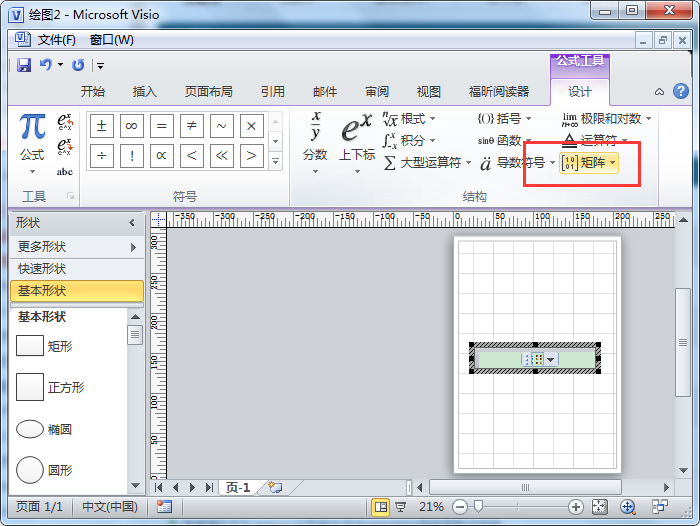Pick the 圆形 circle shape
The height and width of the screenshot is (526, 700).
coord(44,470)
